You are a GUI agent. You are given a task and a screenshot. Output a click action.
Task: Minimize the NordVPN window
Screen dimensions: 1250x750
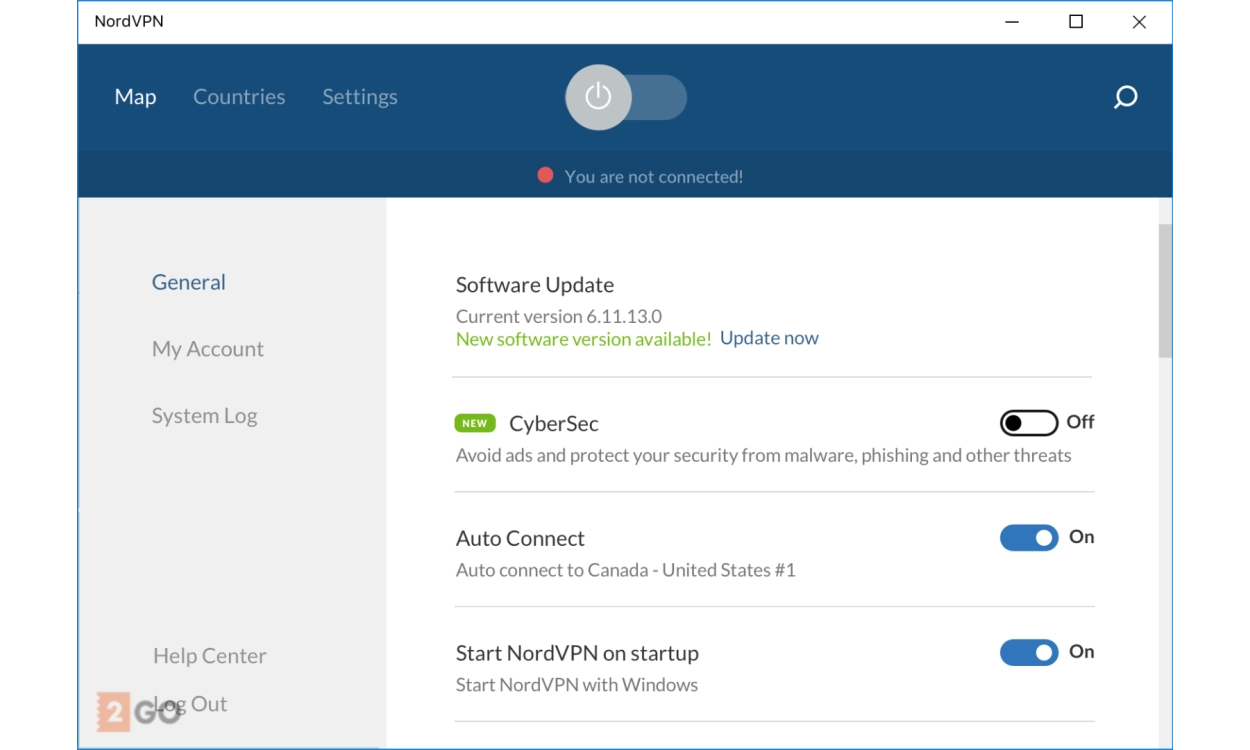coord(1012,22)
